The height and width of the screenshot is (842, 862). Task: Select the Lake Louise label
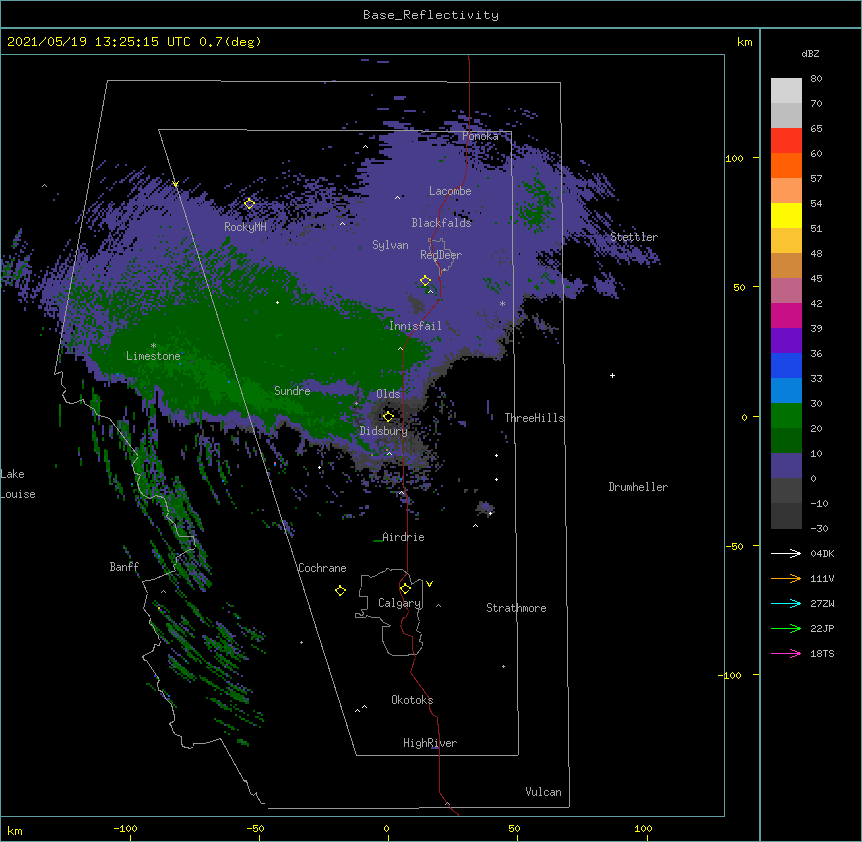pyautogui.click(x=18, y=484)
